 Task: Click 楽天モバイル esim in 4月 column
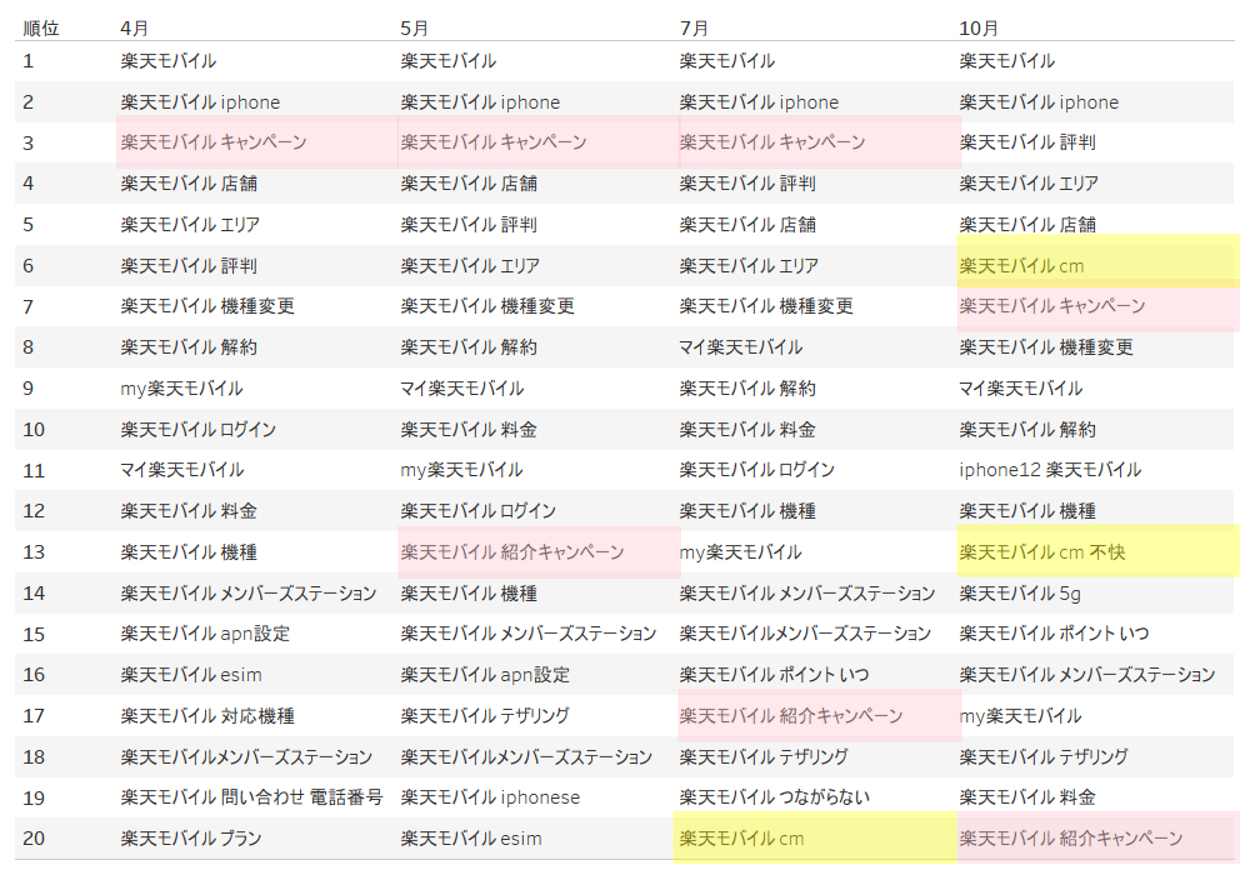coord(191,675)
